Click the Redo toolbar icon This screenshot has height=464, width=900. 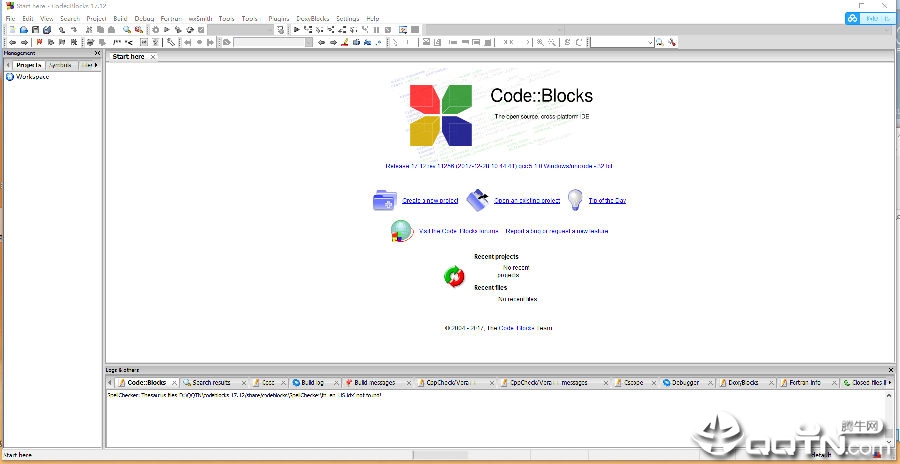point(73,30)
